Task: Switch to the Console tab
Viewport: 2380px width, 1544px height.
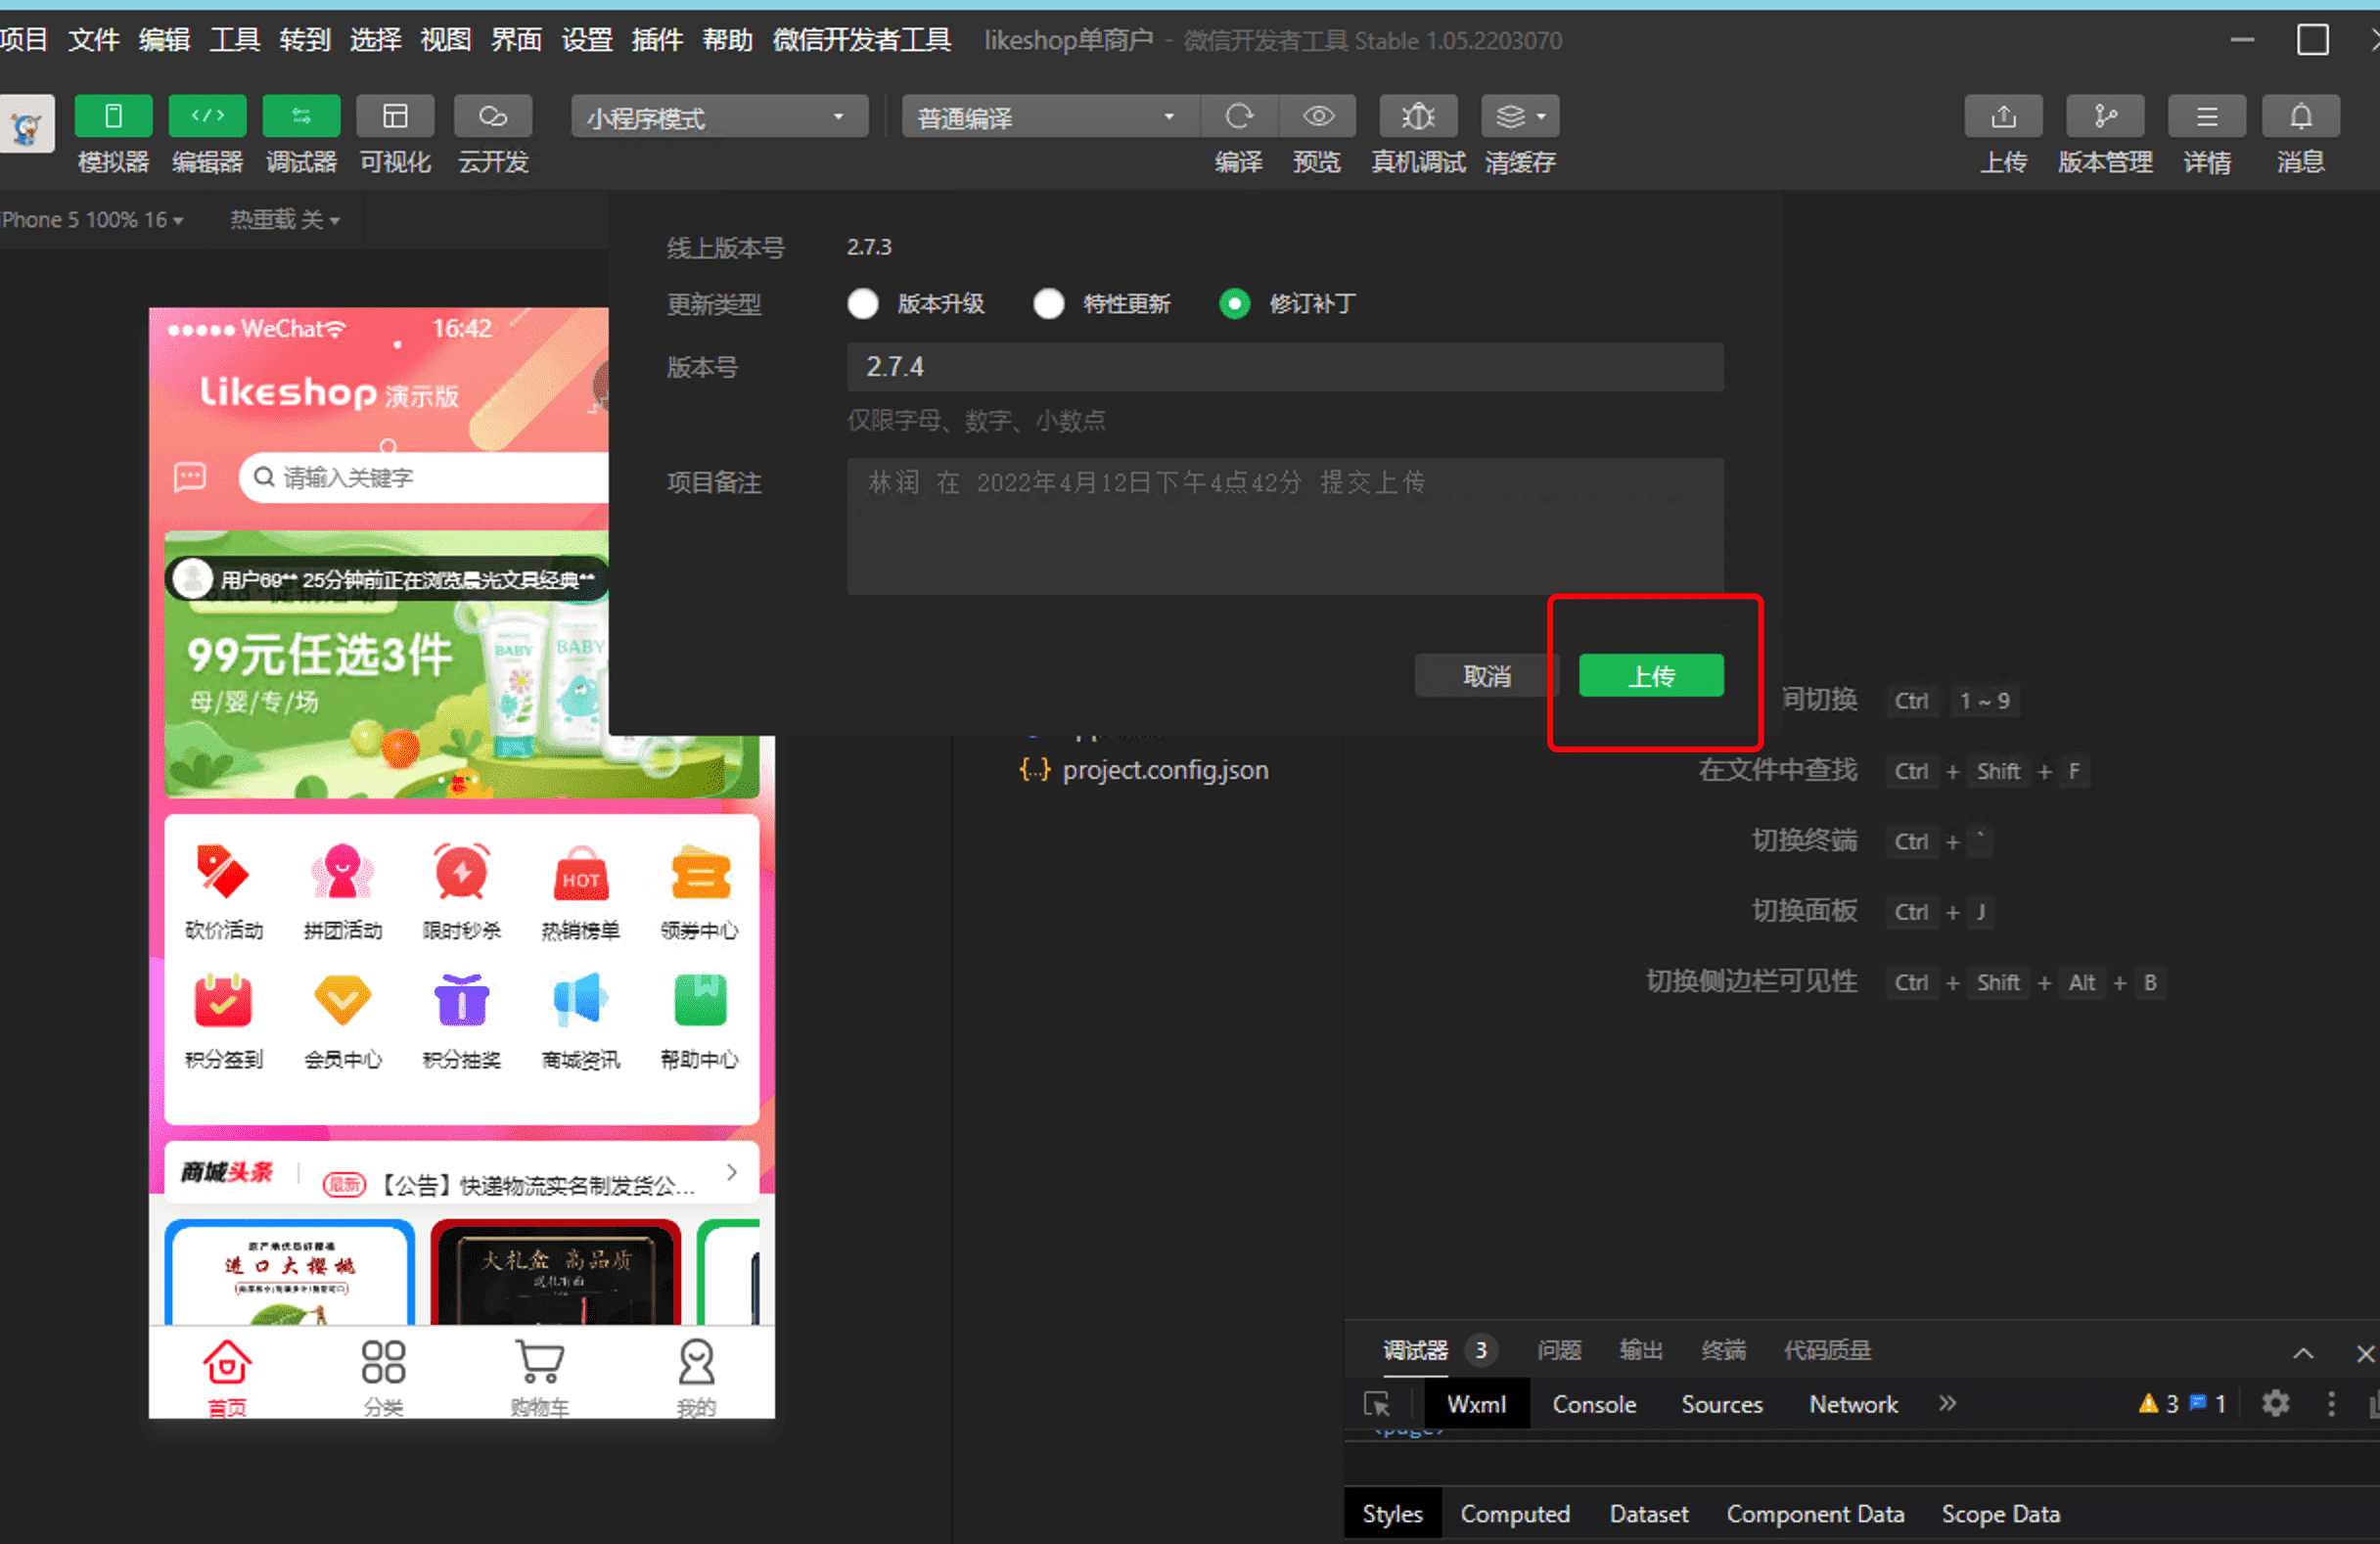Action: point(1594,1405)
